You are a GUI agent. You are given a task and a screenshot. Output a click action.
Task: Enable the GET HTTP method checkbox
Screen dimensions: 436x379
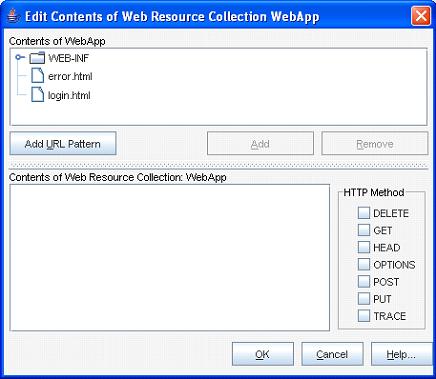pos(364,230)
